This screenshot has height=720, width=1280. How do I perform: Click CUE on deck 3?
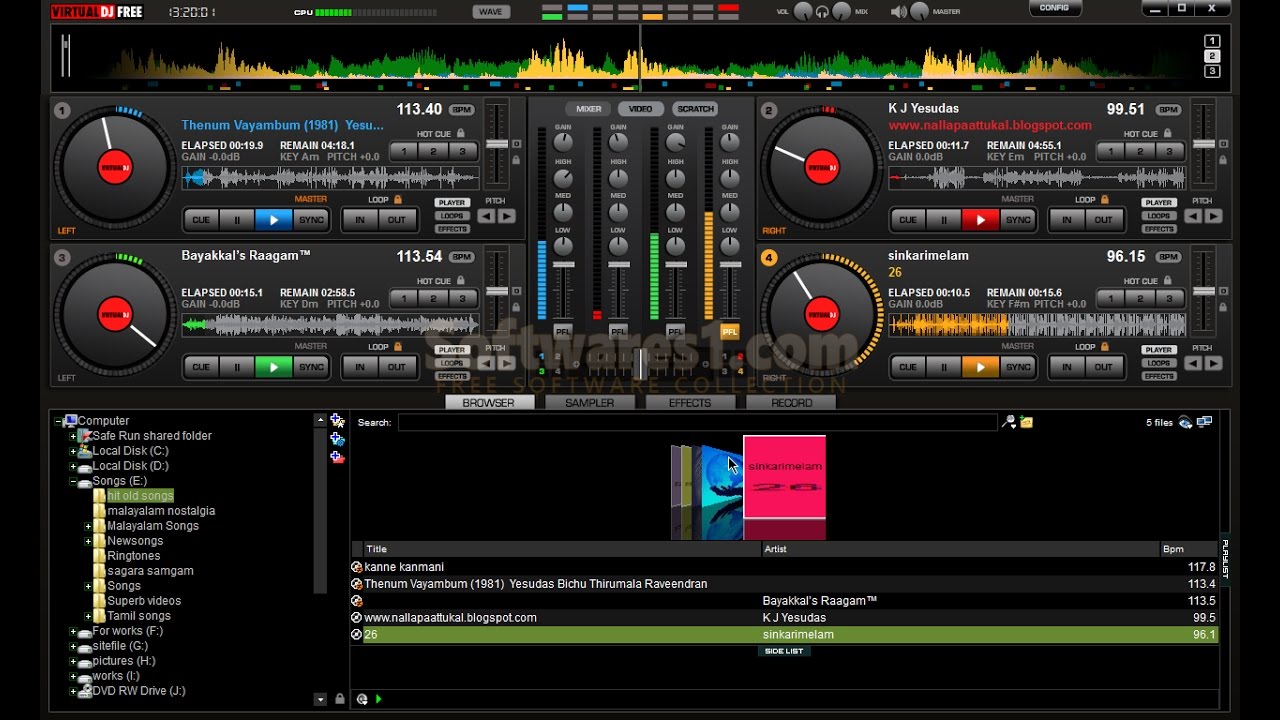(x=201, y=367)
